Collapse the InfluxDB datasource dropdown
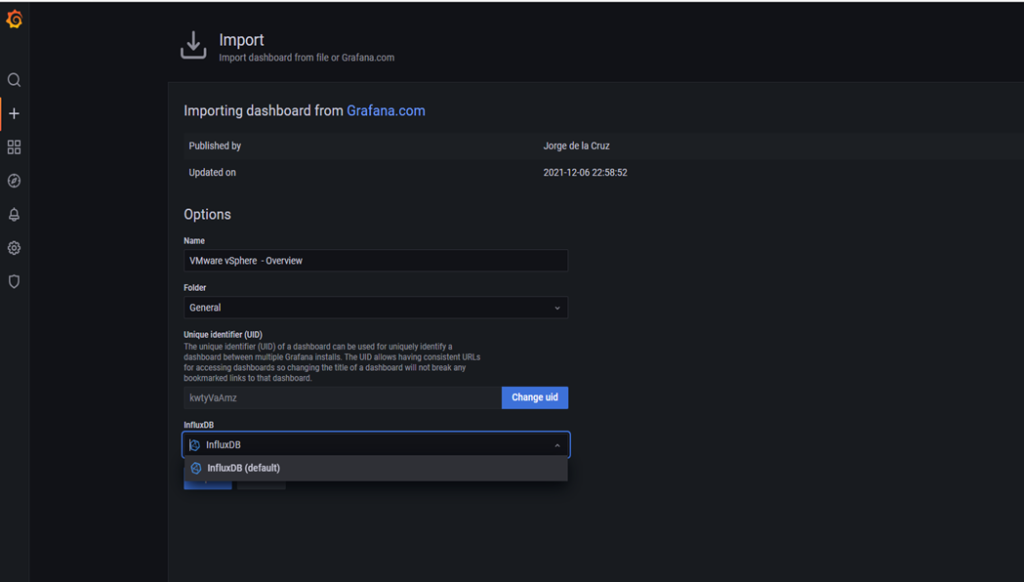Viewport: 1024px width, 582px height. click(x=376, y=445)
